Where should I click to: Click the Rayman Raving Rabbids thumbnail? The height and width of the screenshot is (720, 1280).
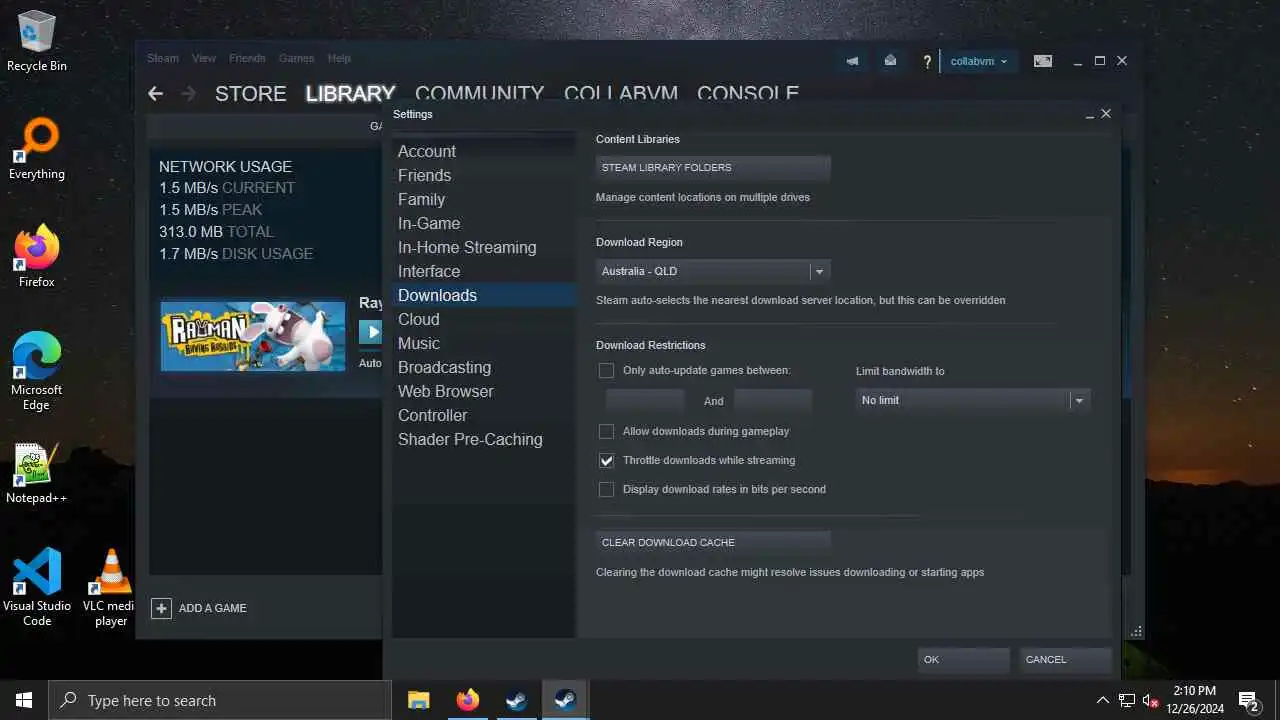point(253,336)
